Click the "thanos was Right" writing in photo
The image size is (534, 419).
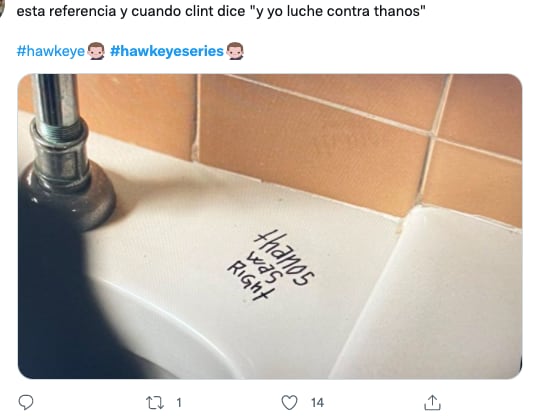[271, 266]
